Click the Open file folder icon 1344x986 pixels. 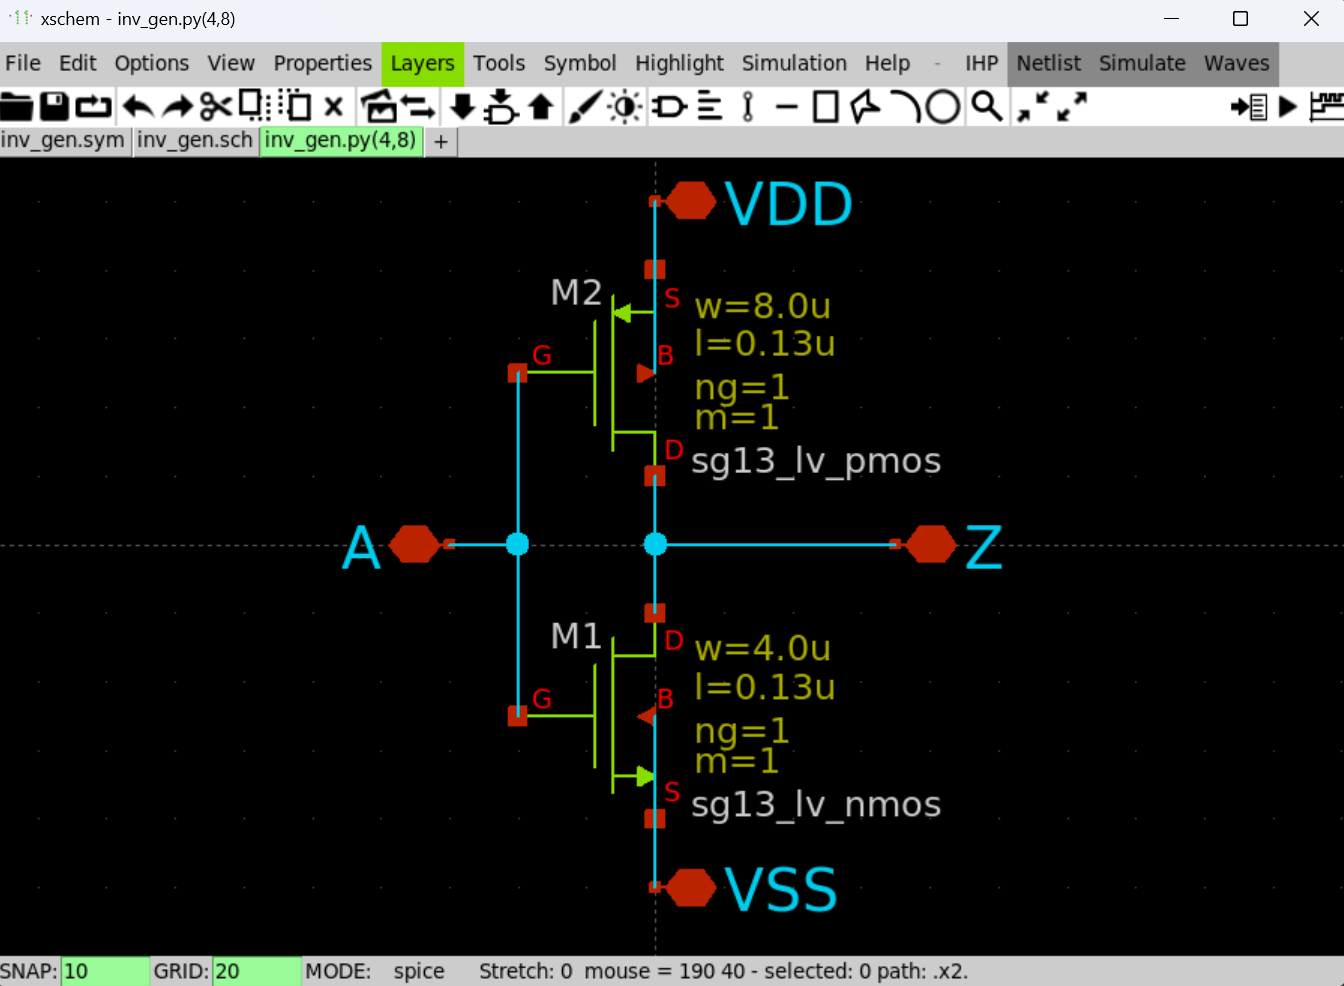pyautogui.click(x=17, y=106)
